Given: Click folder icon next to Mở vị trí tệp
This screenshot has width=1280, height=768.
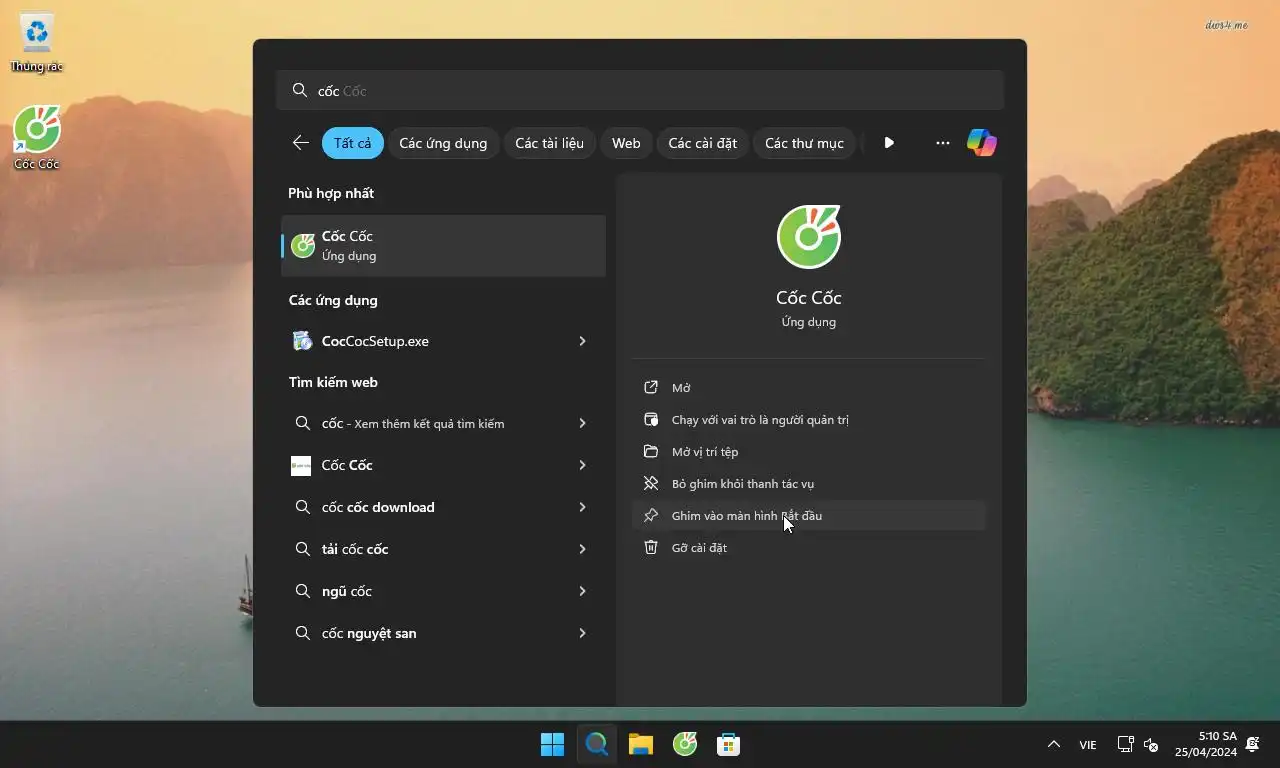Looking at the screenshot, I should tap(651, 452).
